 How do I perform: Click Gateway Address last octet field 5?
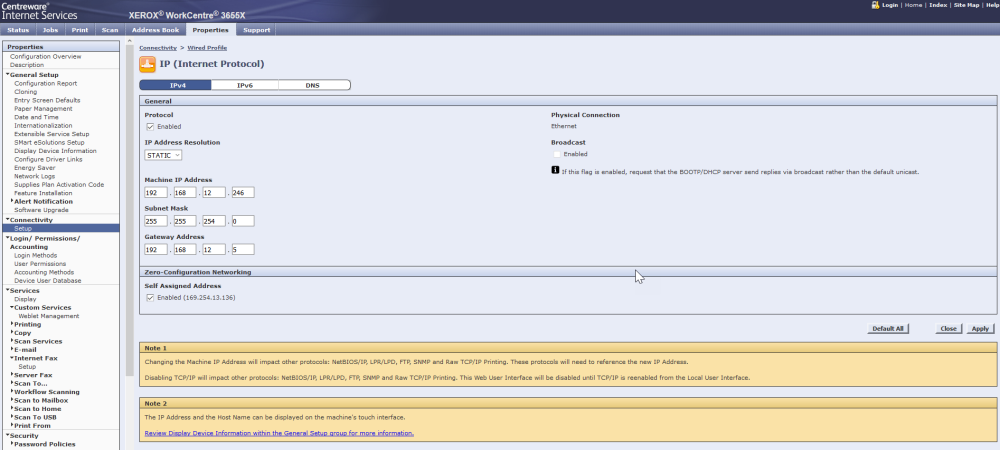[243, 249]
